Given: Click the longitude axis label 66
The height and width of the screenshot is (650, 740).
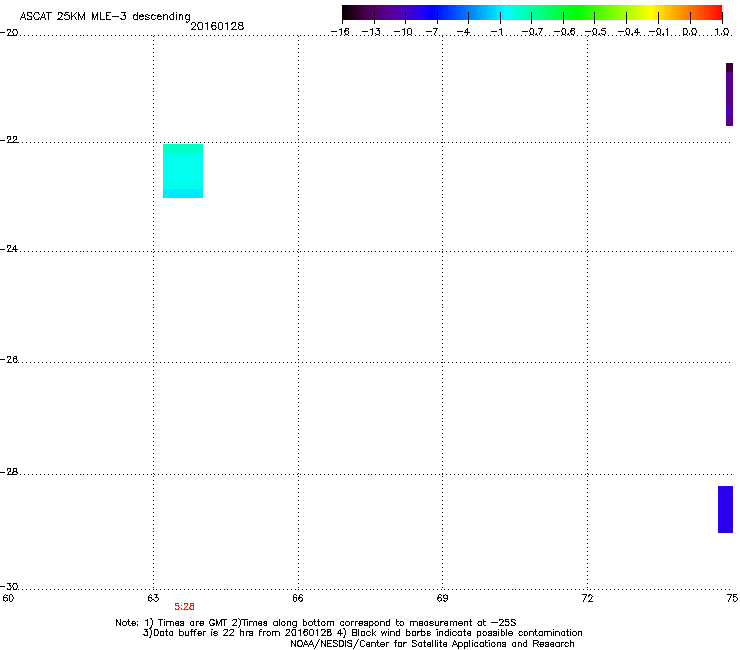Looking at the screenshot, I should point(298,599).
